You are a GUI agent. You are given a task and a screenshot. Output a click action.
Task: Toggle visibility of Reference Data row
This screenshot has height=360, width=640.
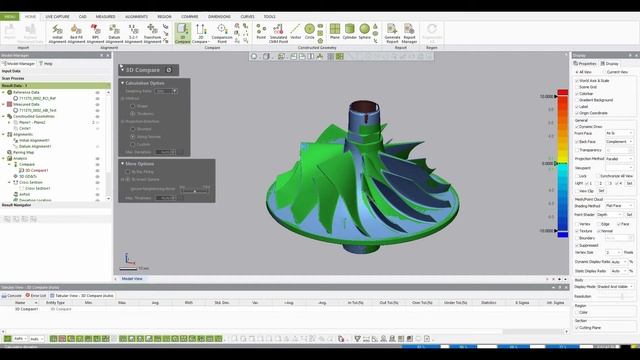98,93
